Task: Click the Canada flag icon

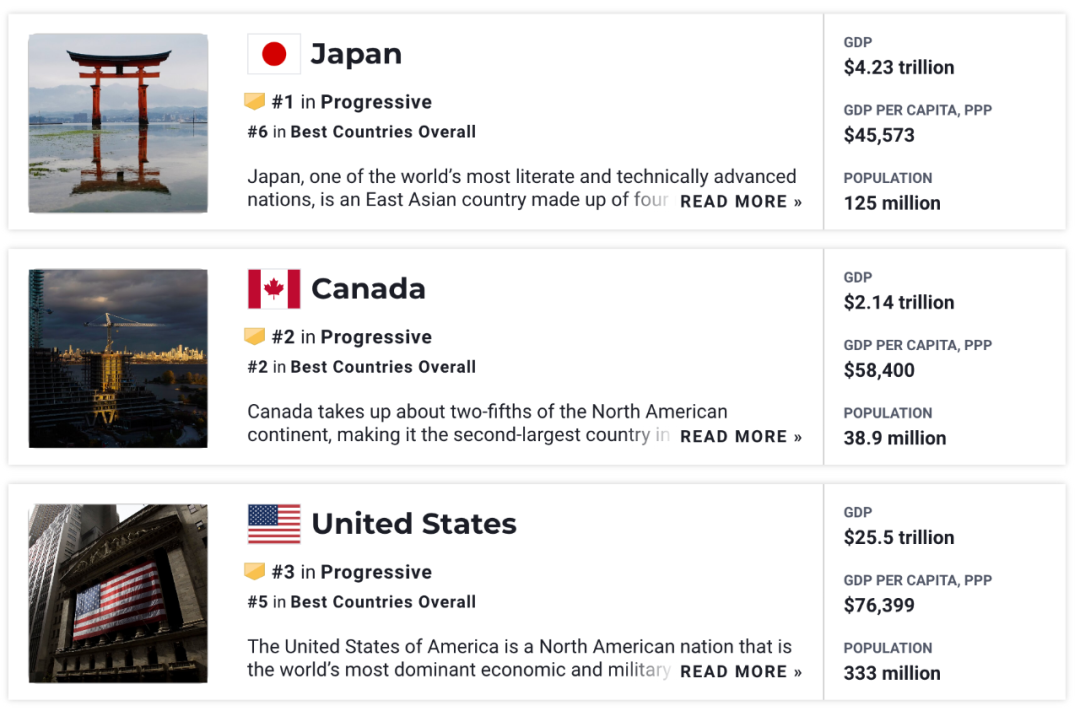Action: pos(274,289)
